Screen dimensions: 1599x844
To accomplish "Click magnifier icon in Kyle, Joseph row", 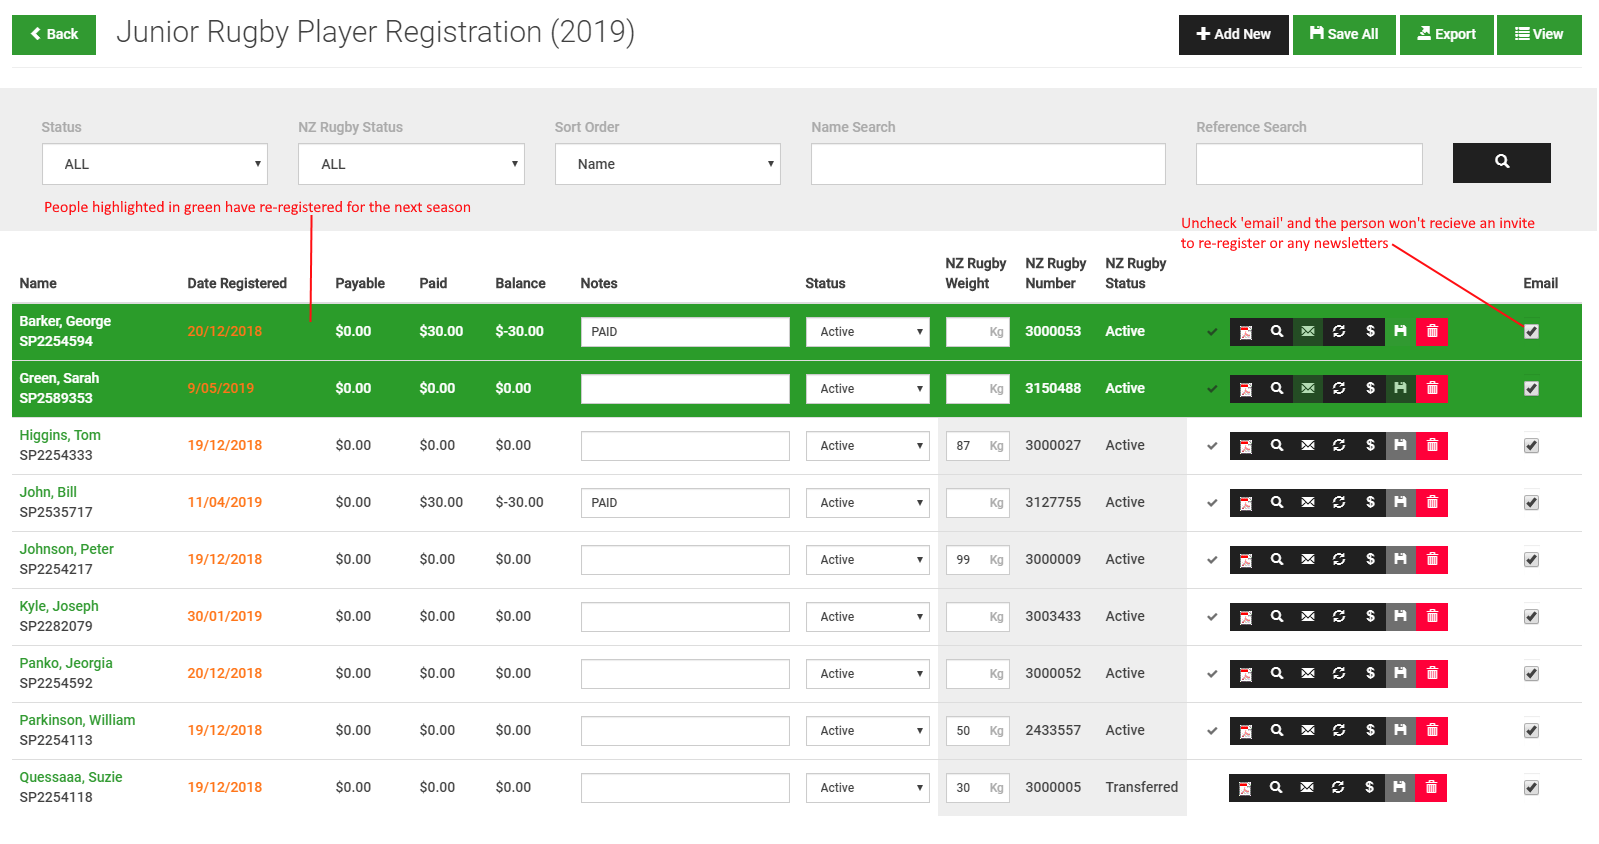I will [1277, 617].
